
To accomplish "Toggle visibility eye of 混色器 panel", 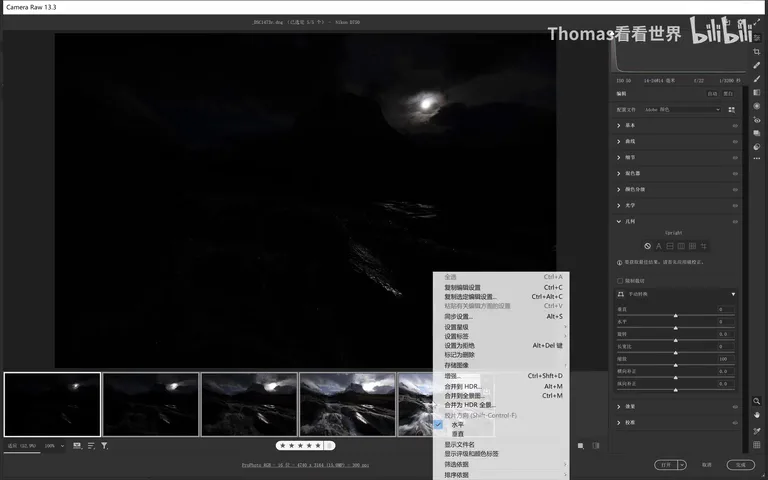I will pyautogui.click(x=735, y=173).
